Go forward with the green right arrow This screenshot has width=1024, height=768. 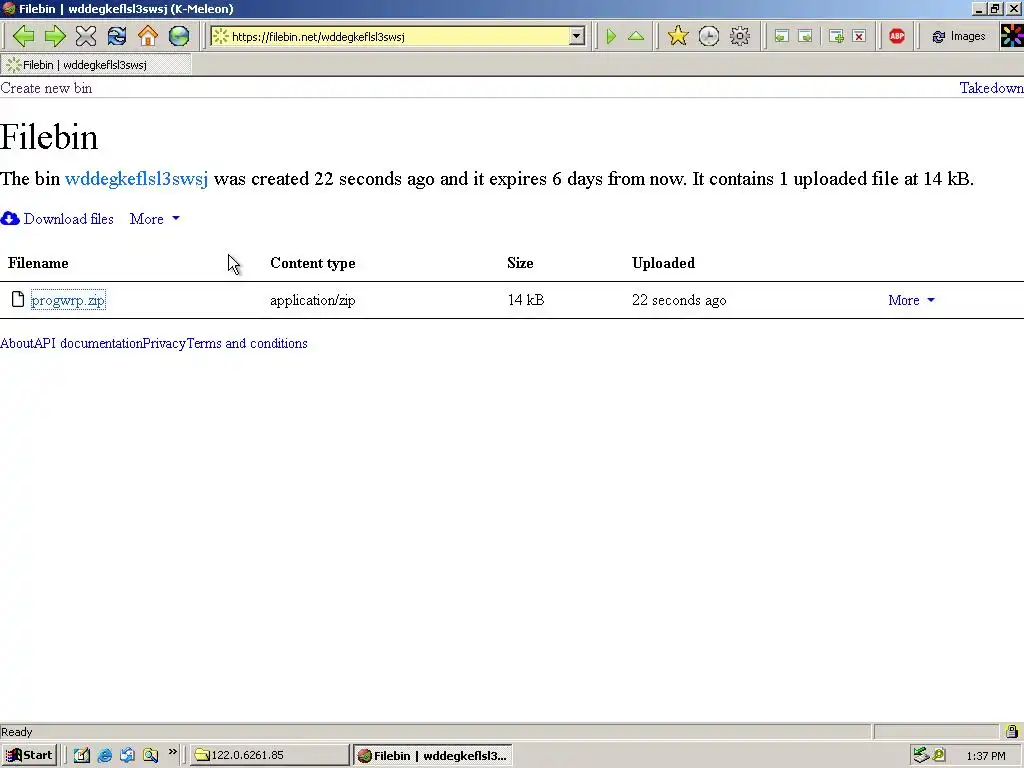pyautogui.click(x=55, y=36)
